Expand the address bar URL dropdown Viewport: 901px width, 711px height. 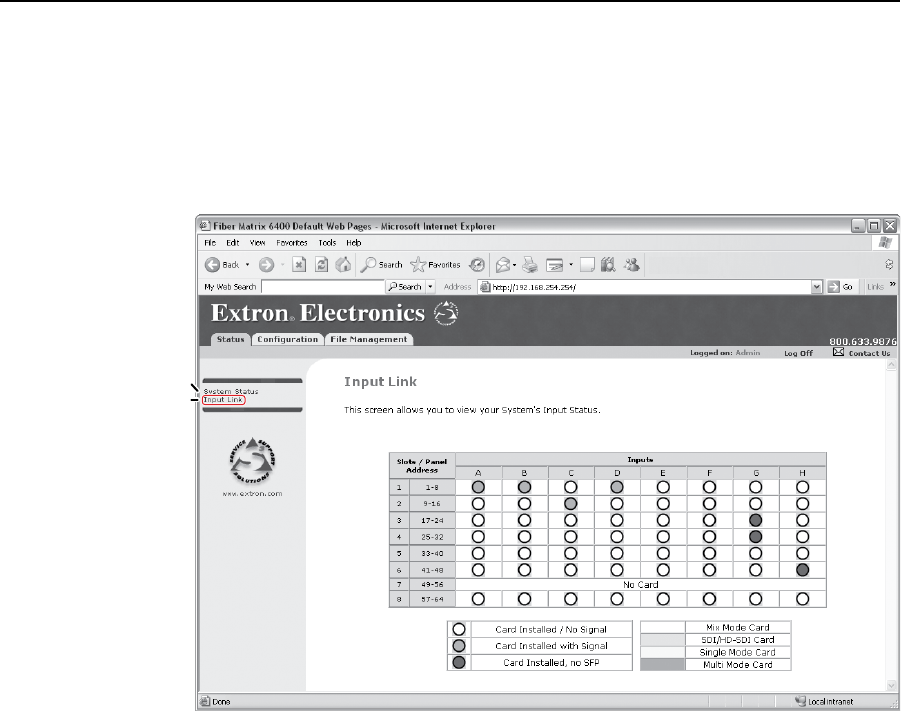pyautogui.click(x=817, y=287)
